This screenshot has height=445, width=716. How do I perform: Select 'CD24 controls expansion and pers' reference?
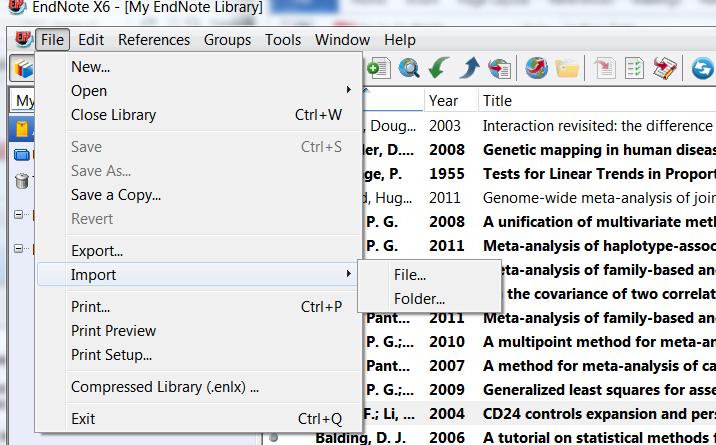[599, 414]
